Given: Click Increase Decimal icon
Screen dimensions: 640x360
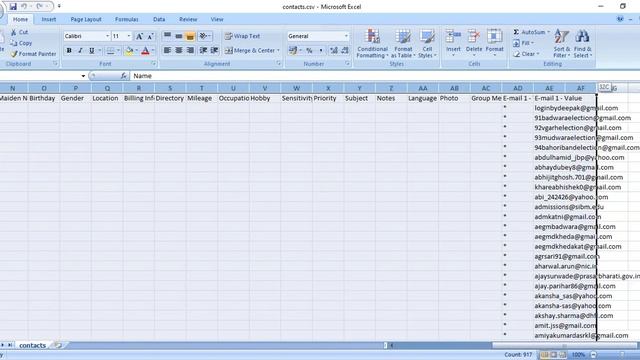Looking at the screenshot, I should click(x=334, y=50).
